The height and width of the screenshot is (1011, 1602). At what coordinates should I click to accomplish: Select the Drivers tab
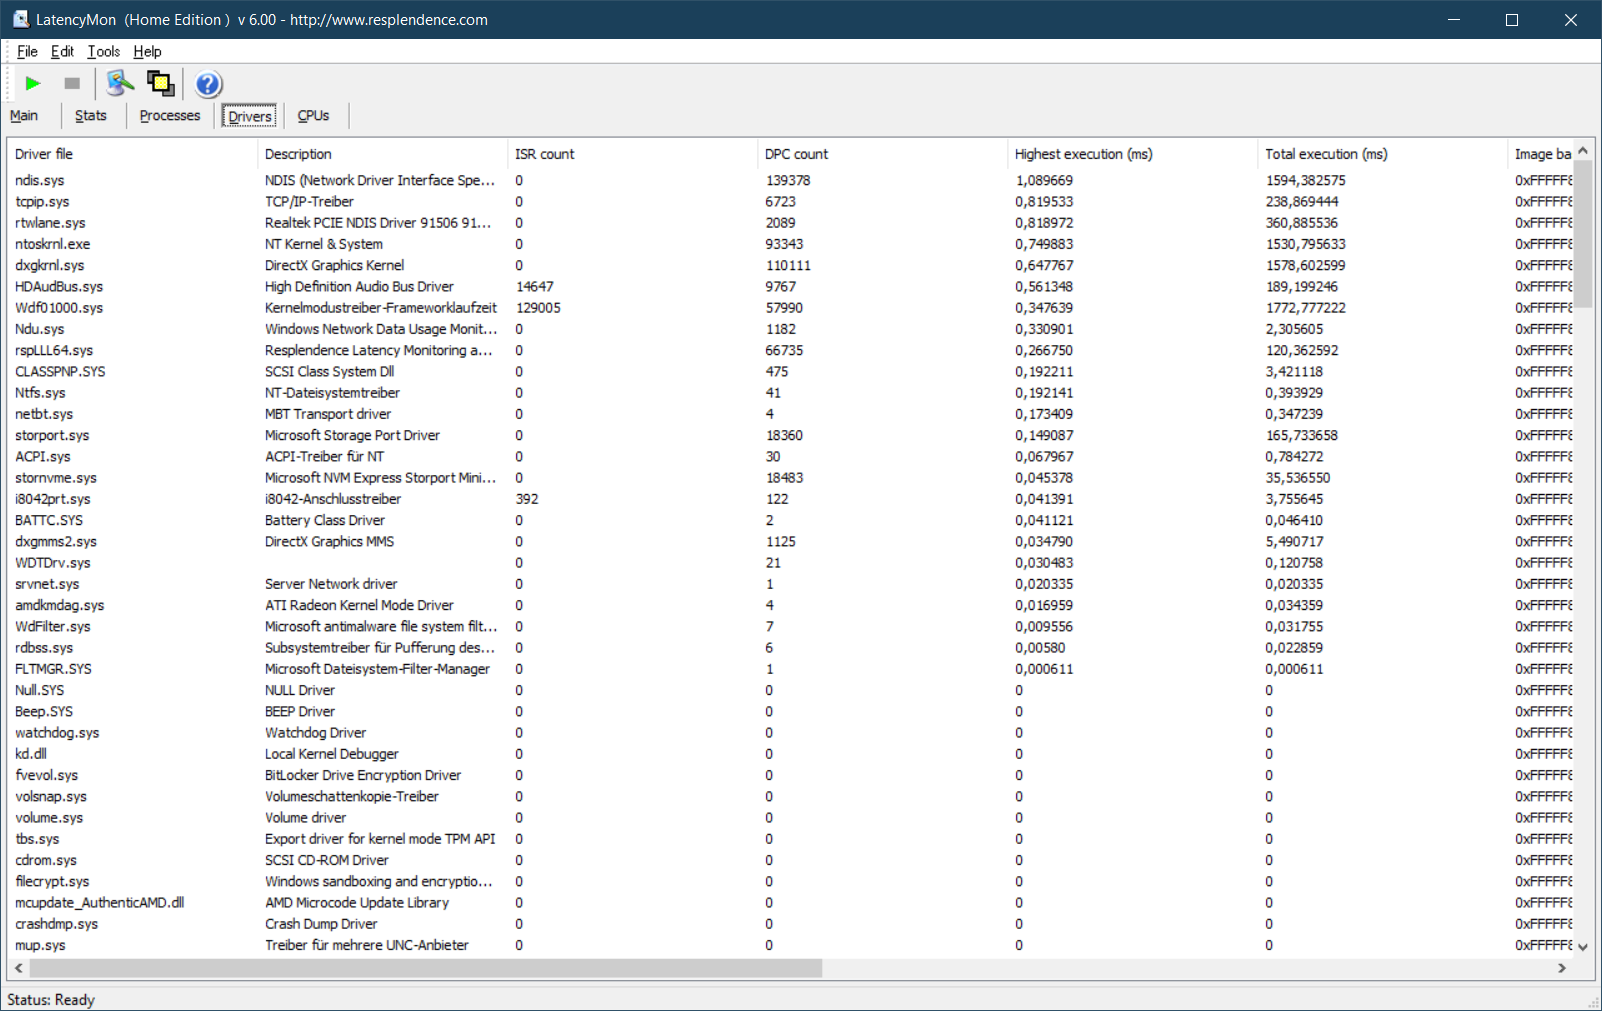click(249, 116)
